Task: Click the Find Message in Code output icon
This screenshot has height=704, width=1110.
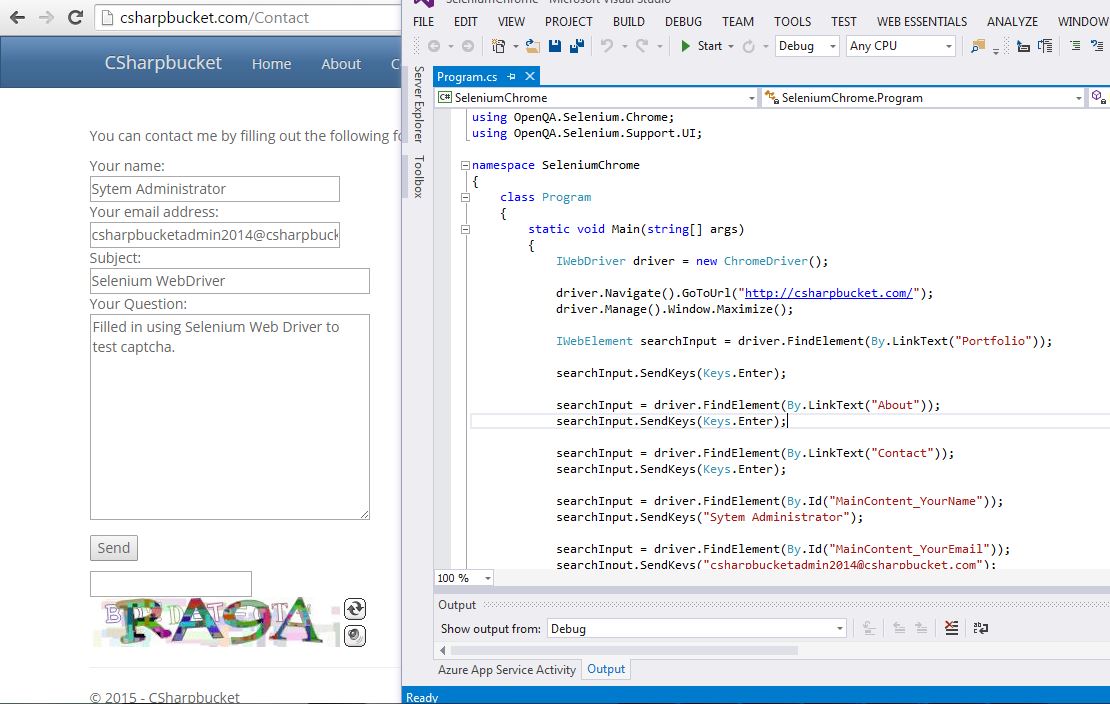Action: point(869,628)
